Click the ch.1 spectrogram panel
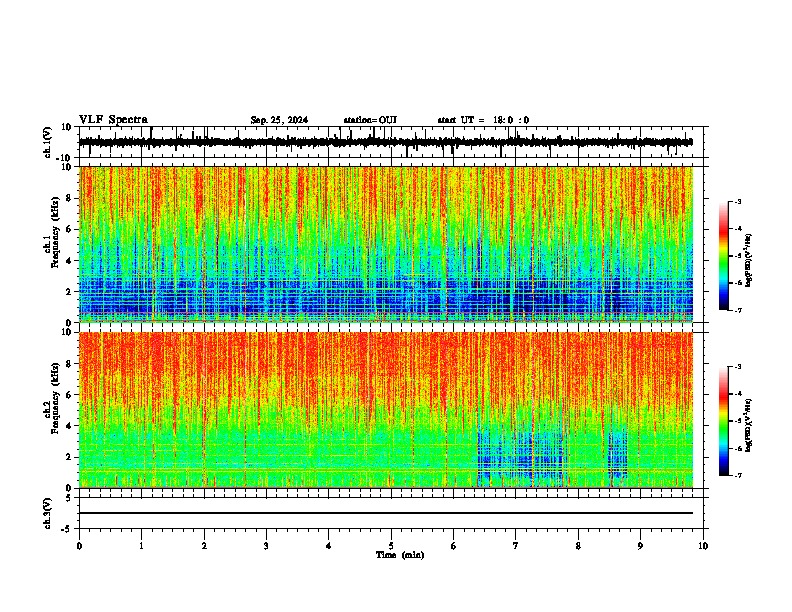Viewport: 792px width, 612px height. 386,244
